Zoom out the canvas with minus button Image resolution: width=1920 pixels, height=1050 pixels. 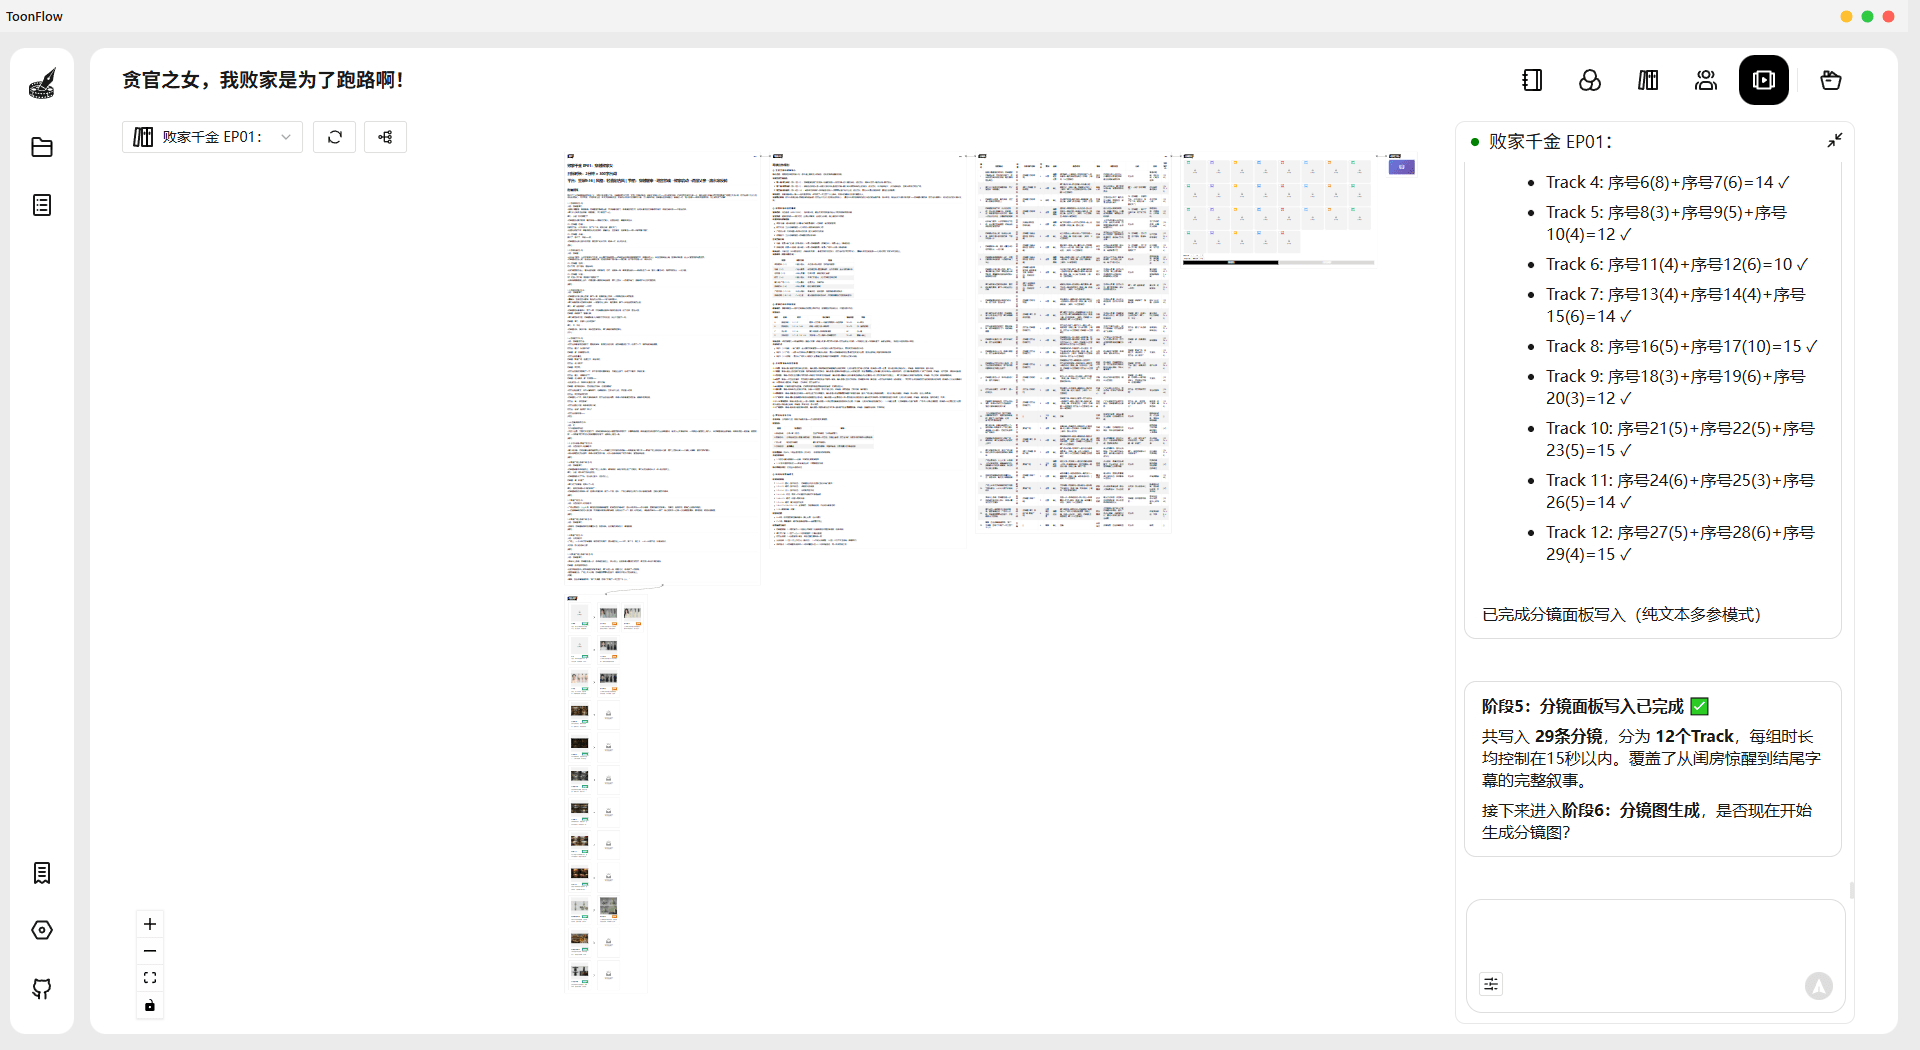click(x=150, y=951)
